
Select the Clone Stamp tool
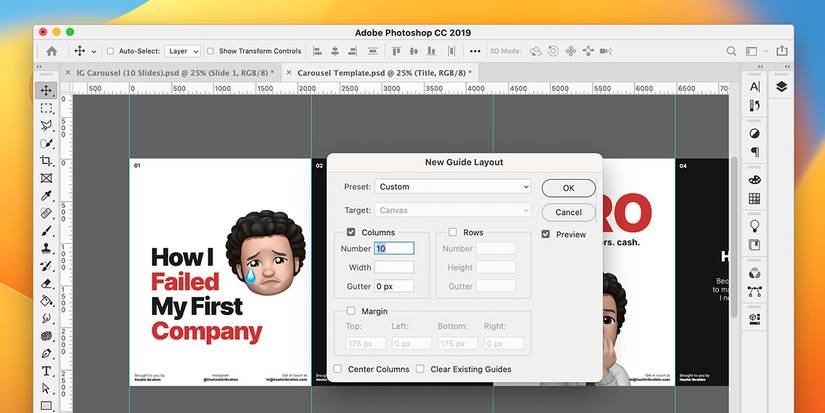[x=46, y=248]
